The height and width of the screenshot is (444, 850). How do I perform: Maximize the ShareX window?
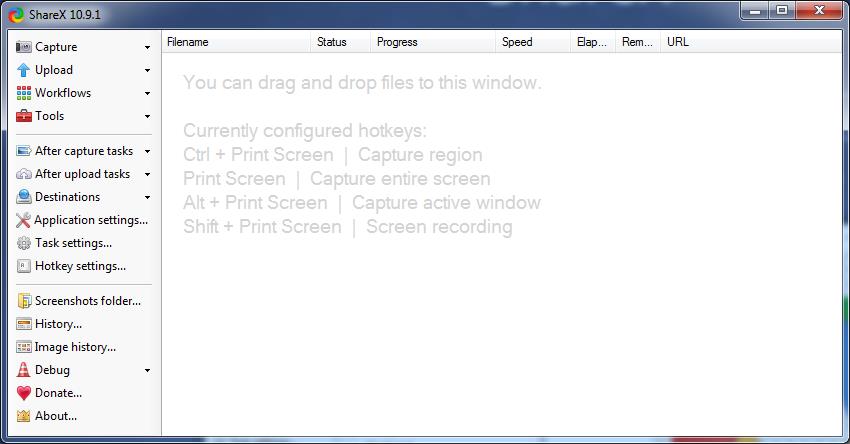tap(782, 10)
